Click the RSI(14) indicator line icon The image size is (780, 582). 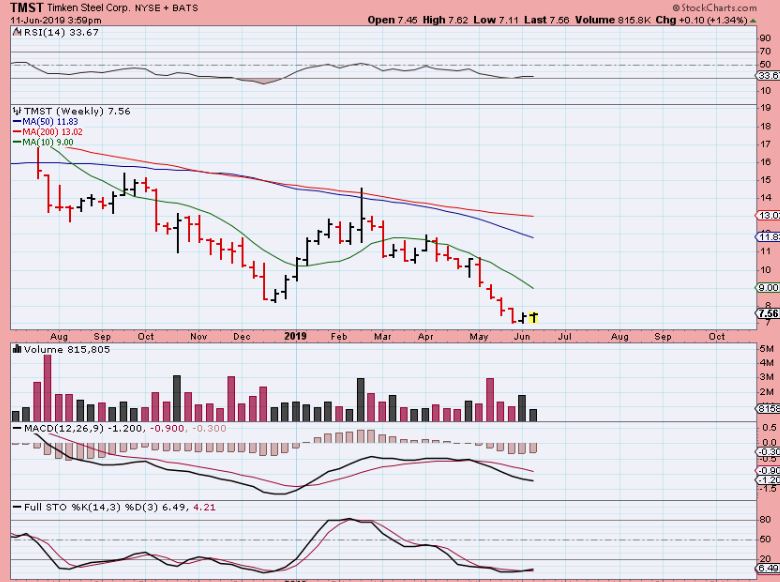(17, 32)
